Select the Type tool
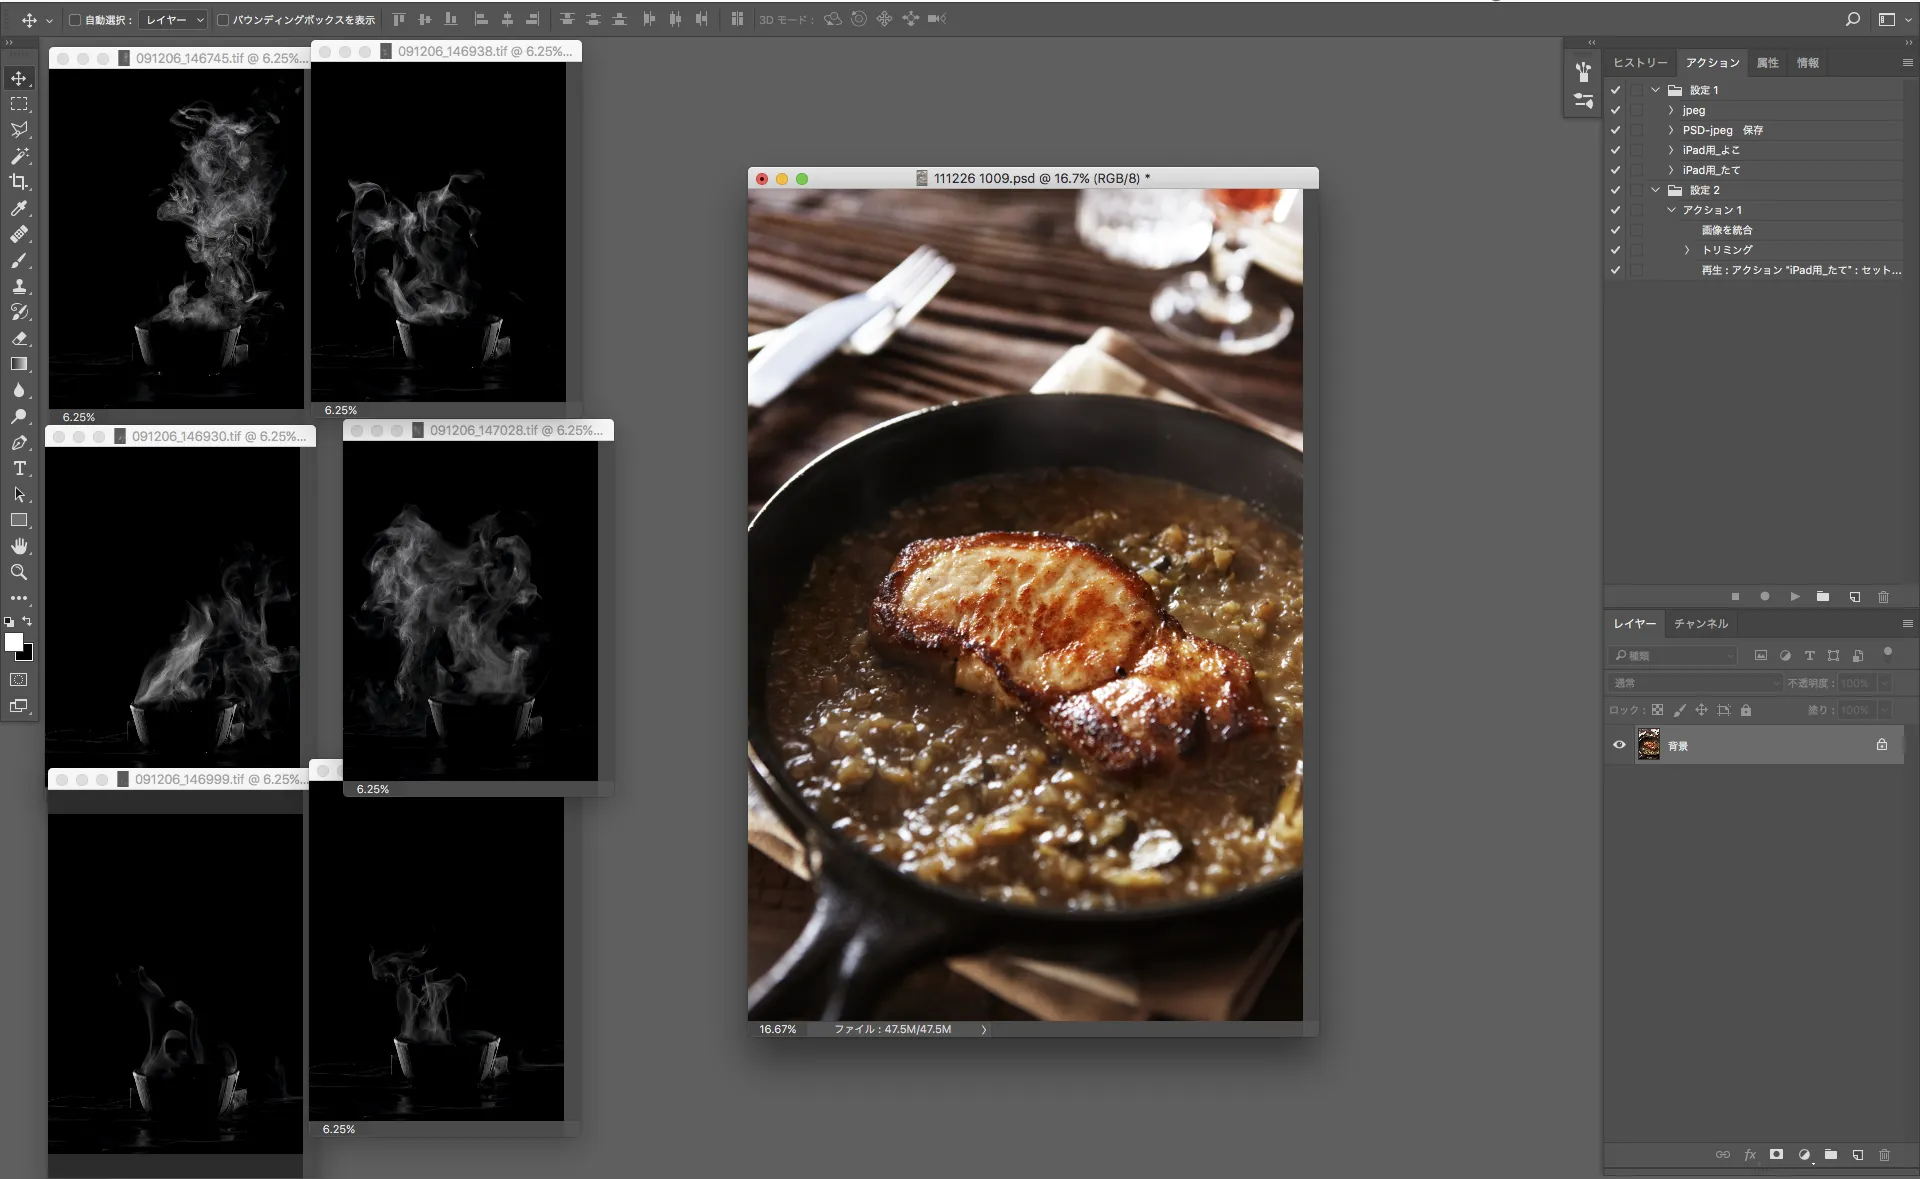The image size is (1920, 1179). [x=19, y=468]
